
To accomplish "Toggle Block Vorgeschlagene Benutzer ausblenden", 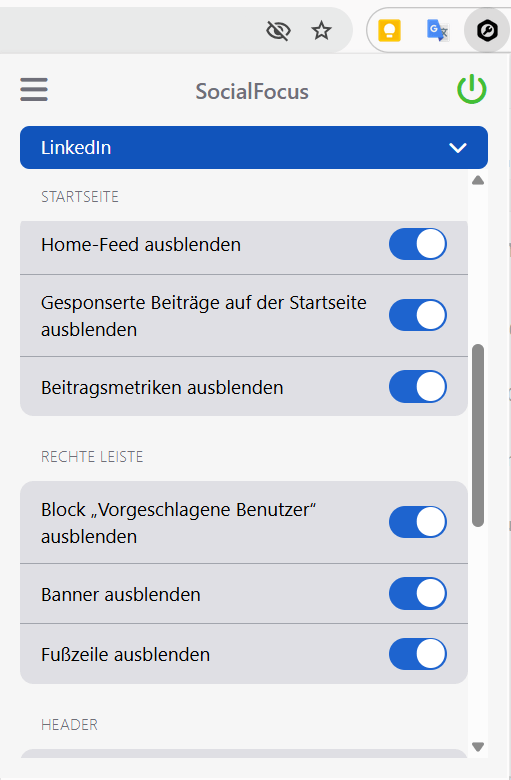I will pos(418,522).
